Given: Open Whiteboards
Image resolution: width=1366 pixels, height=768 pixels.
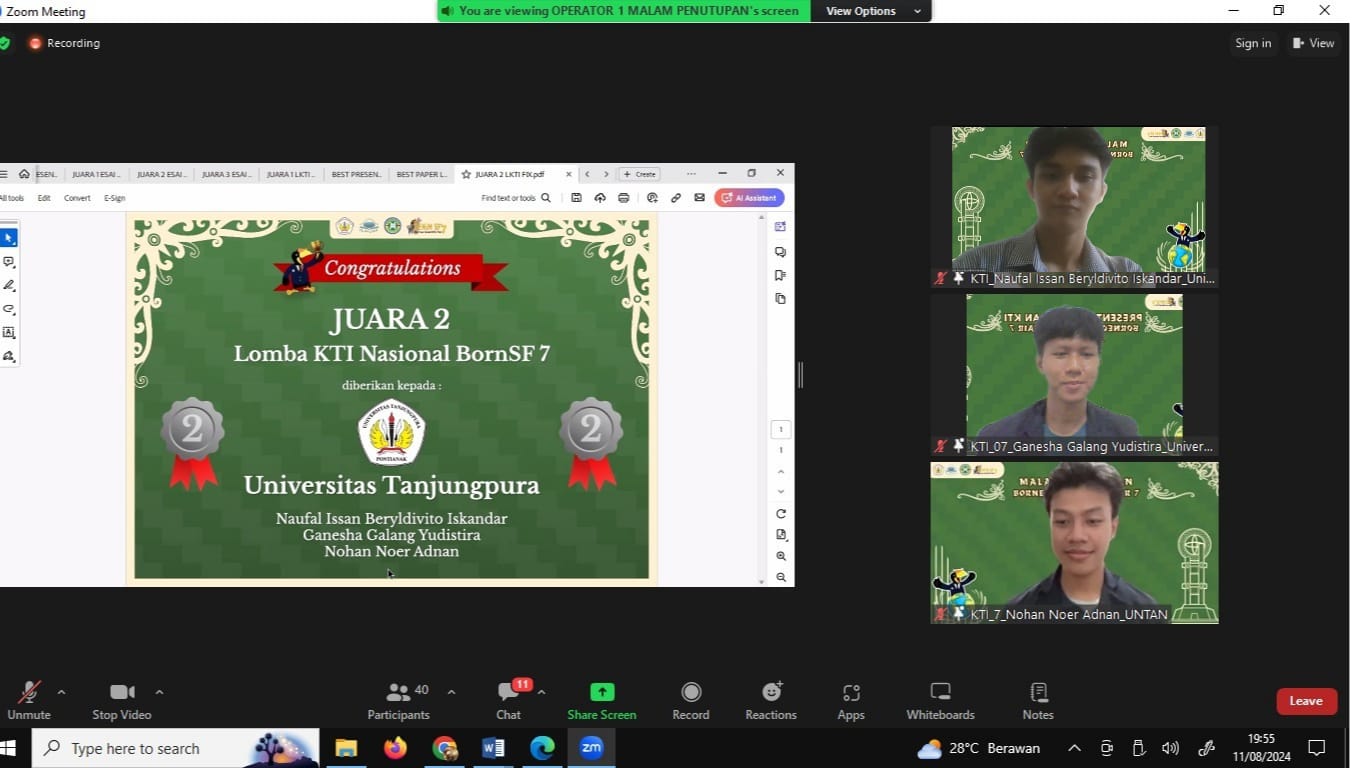Looking at the screenshot, I should tap(940, 700).
